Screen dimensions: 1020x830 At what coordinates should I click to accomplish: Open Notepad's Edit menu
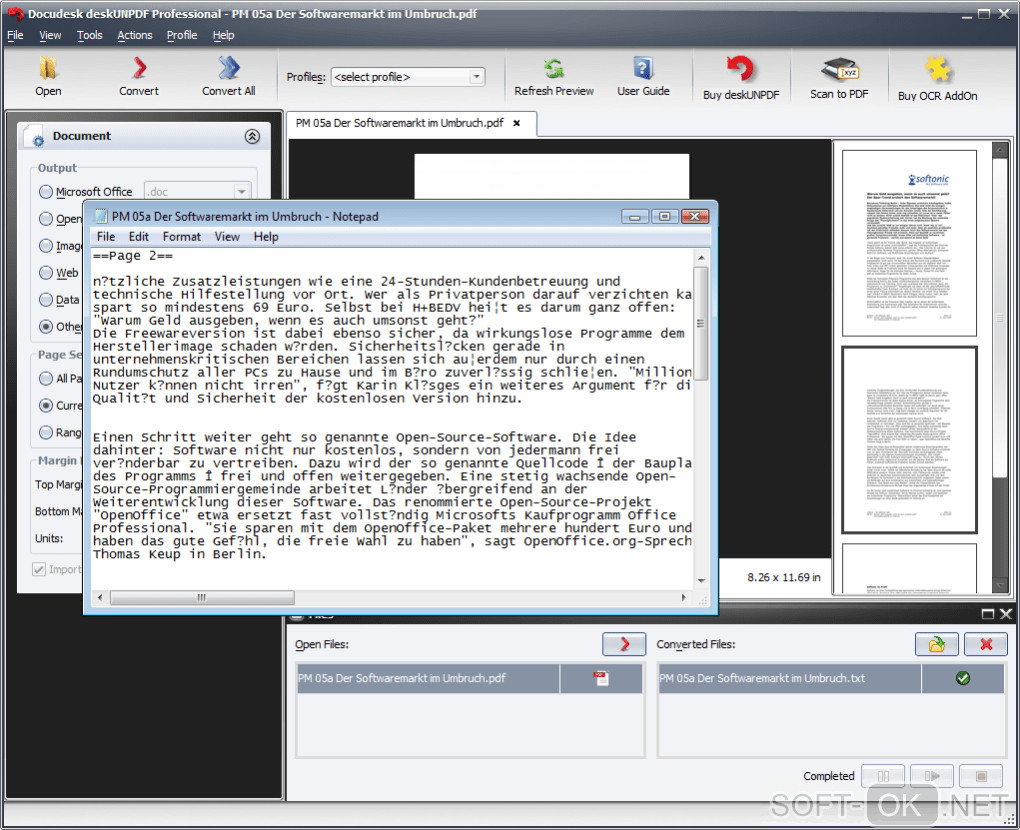139,237
